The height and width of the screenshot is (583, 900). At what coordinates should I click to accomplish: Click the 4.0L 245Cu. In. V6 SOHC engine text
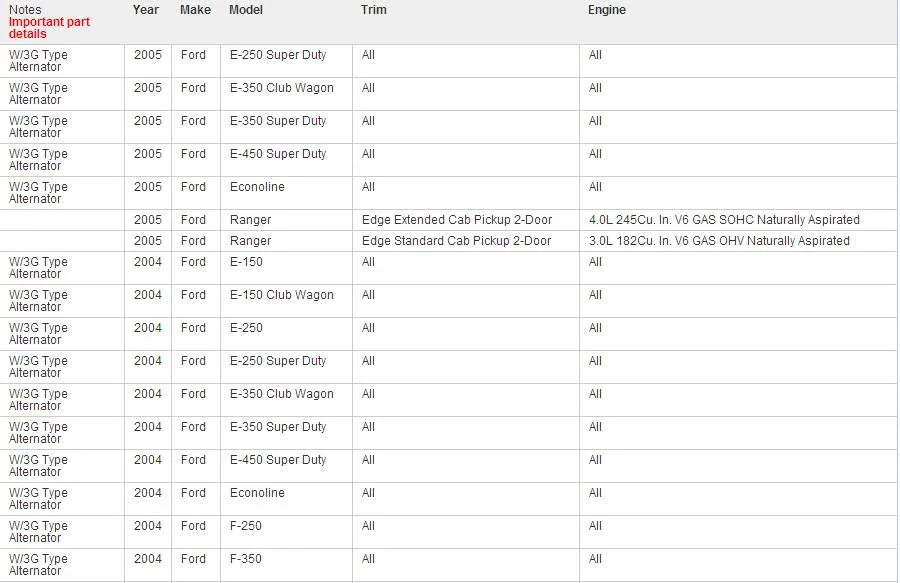[x=724, y=220]
